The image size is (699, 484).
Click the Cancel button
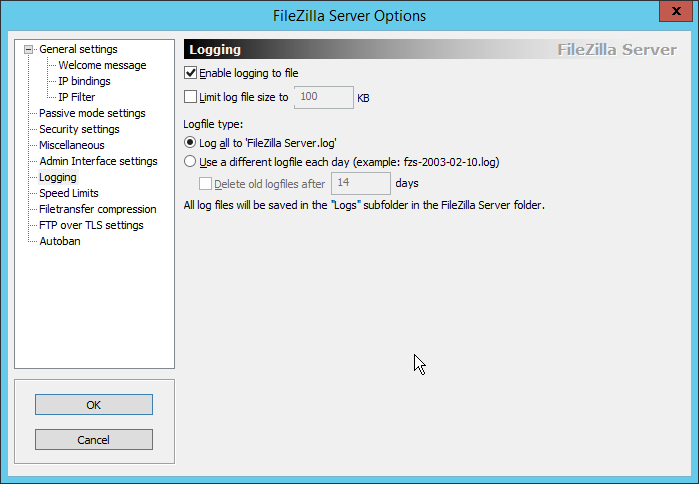pos(94,440)
